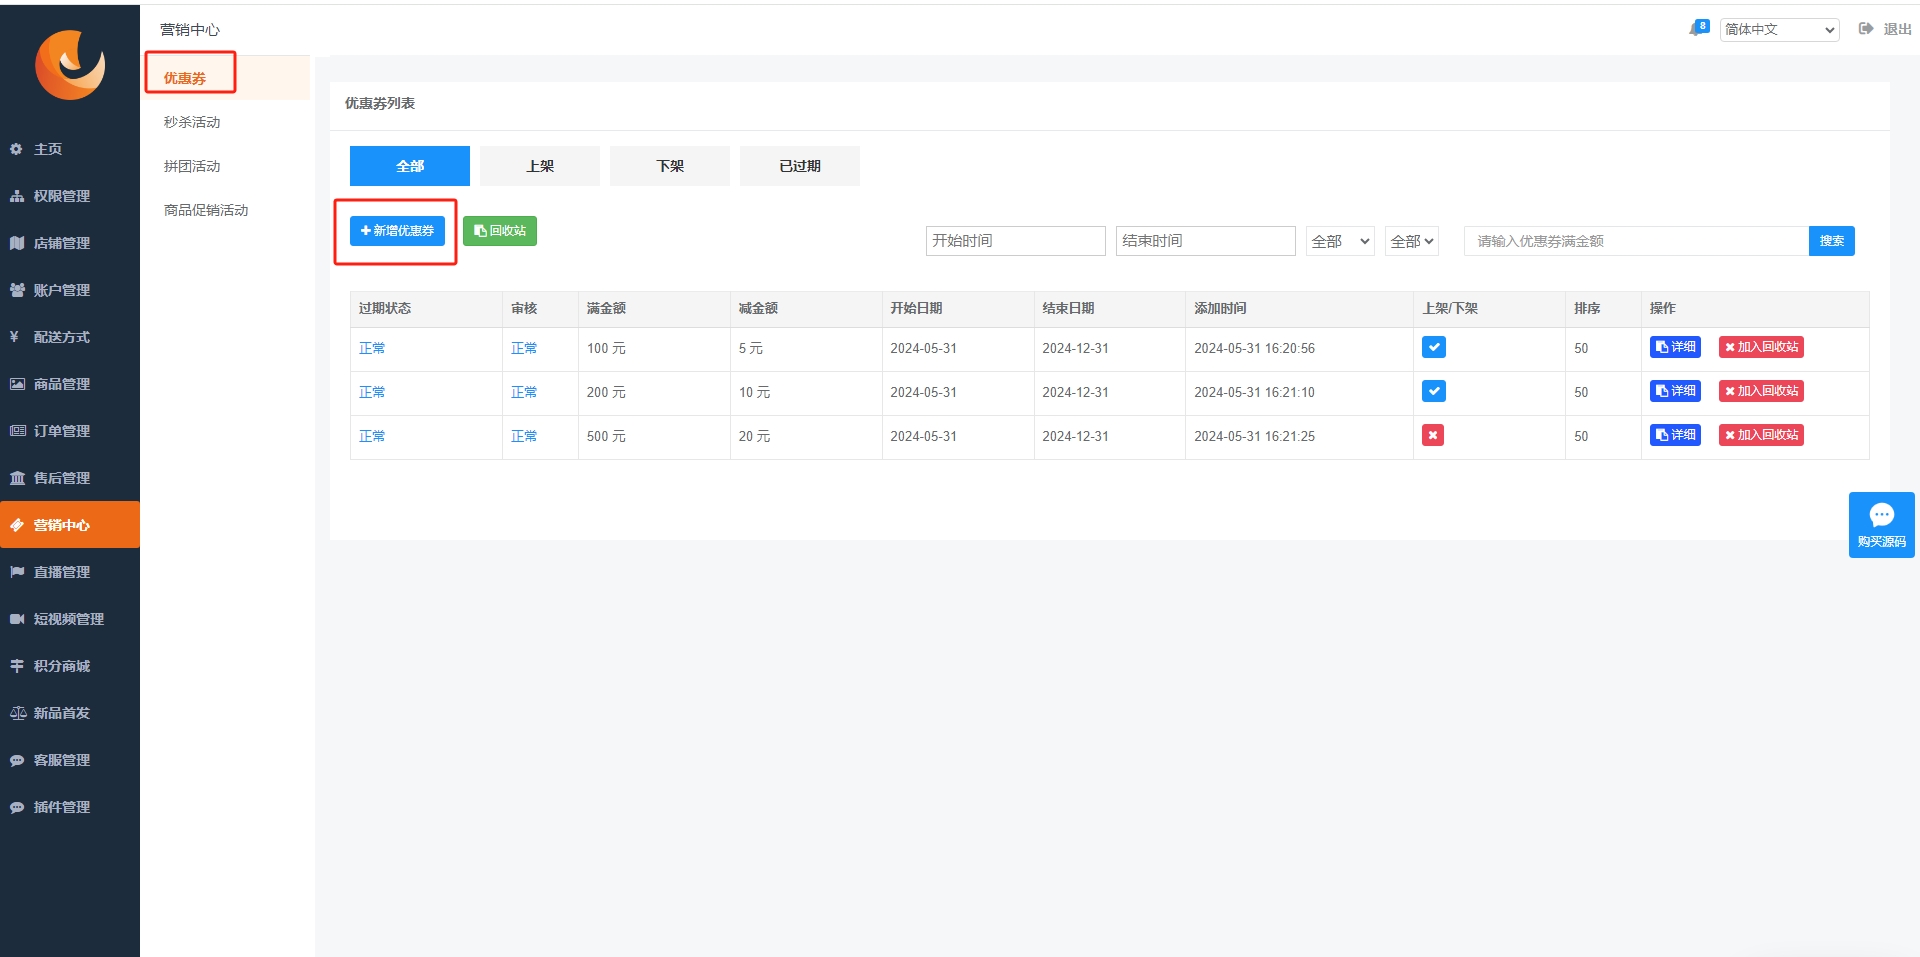Open 优惠券 in the submenu
This screenshot has width=1920, height=957.
(x=185, y=78)
